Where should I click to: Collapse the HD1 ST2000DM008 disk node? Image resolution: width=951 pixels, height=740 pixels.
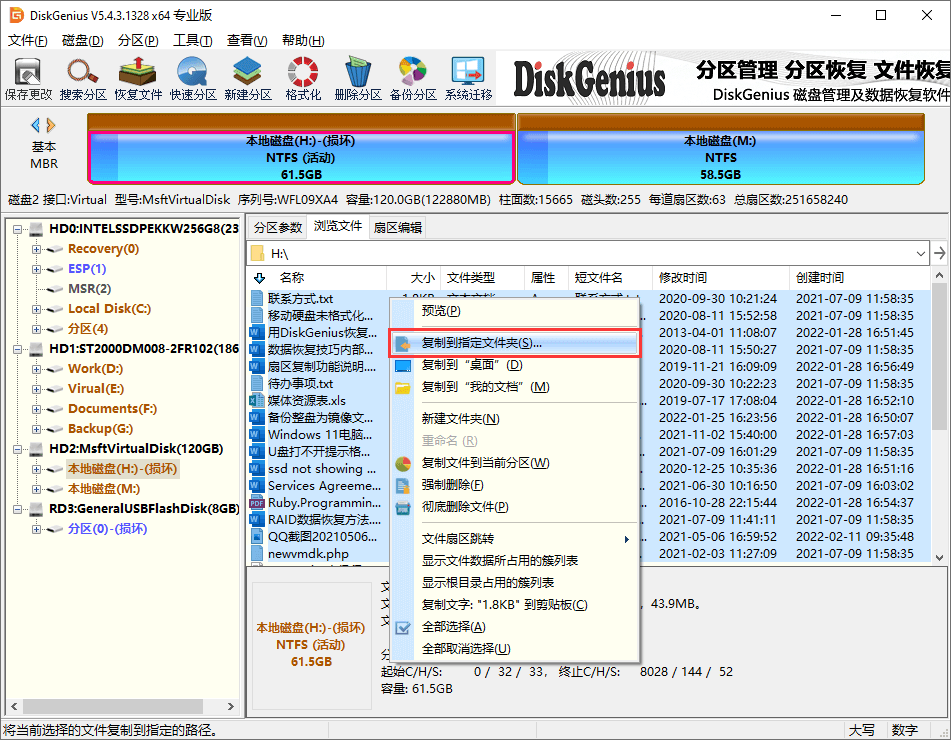click(x=18, y=349)
